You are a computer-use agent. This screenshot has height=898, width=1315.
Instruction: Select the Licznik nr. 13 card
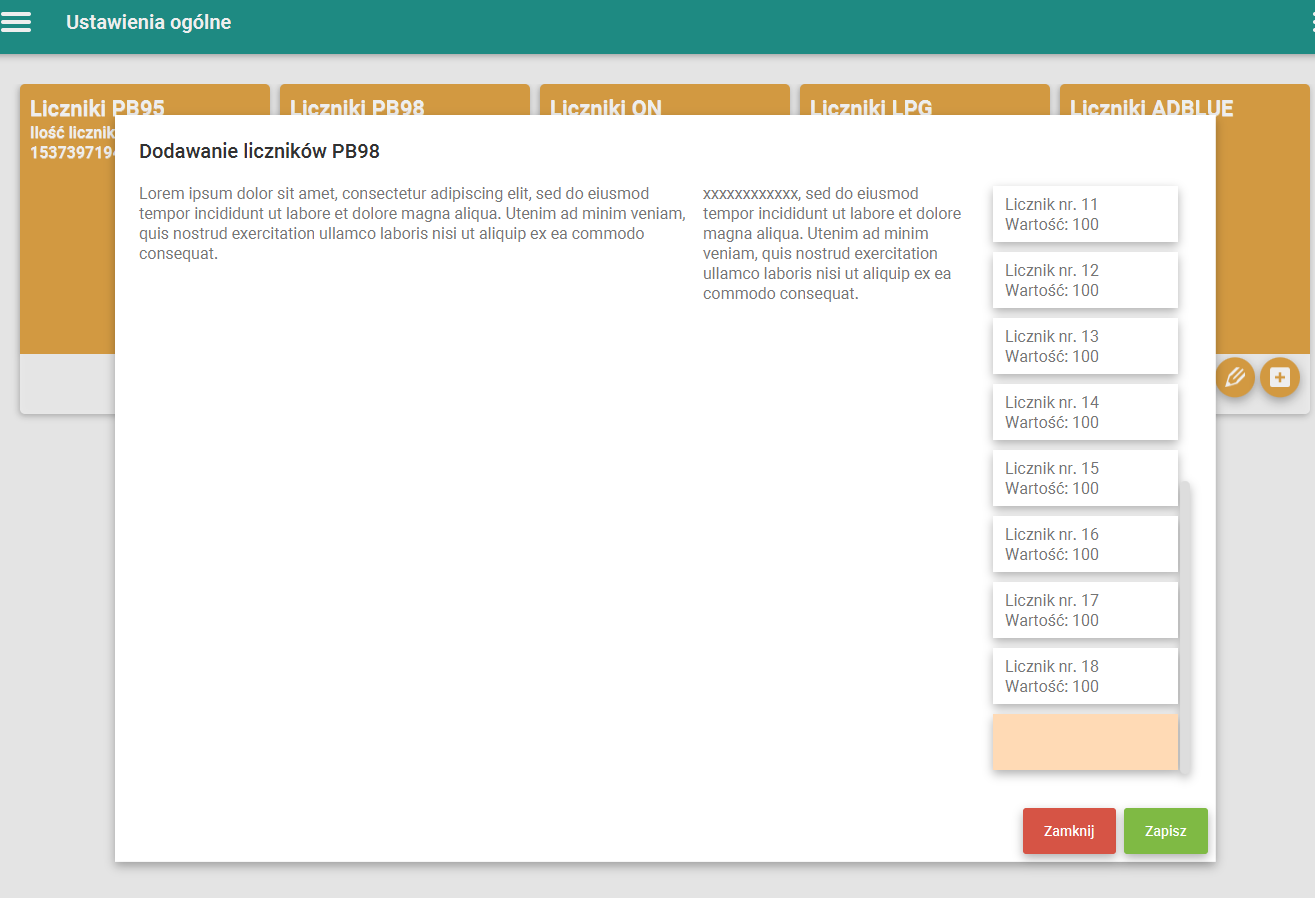[1085, 346]
